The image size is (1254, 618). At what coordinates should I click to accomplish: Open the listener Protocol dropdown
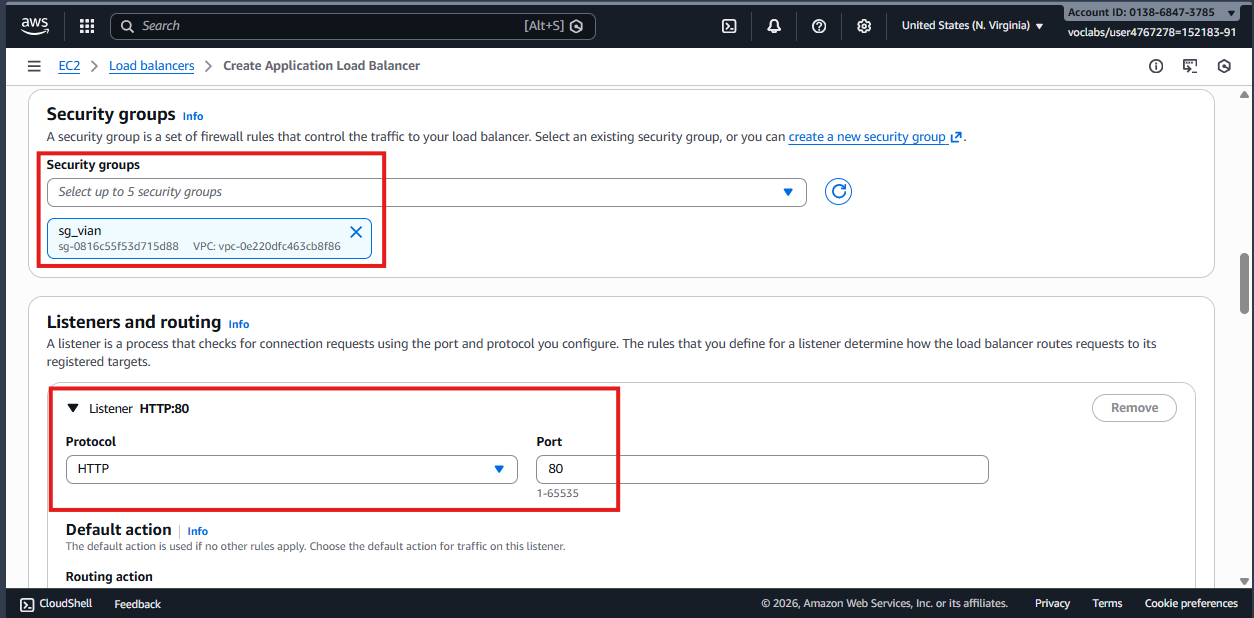coord(291,469)
